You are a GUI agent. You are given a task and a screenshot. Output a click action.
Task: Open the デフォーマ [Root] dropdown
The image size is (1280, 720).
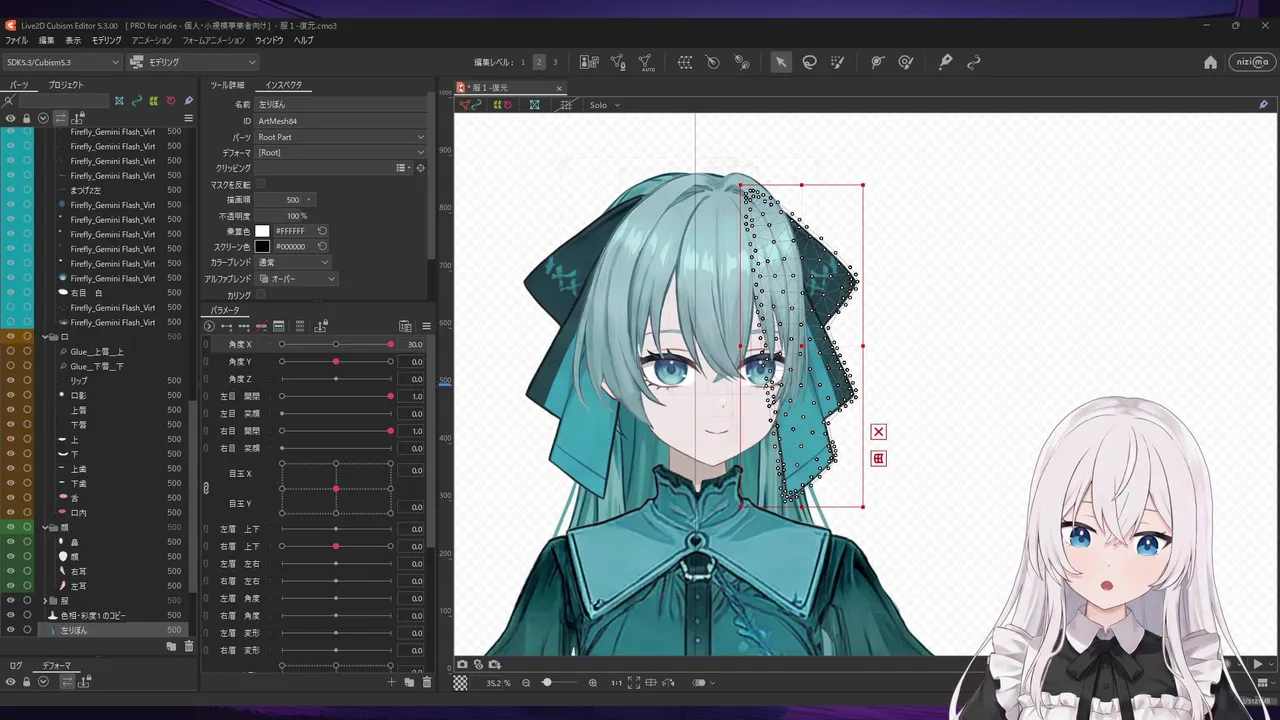[x=341, y=153]
